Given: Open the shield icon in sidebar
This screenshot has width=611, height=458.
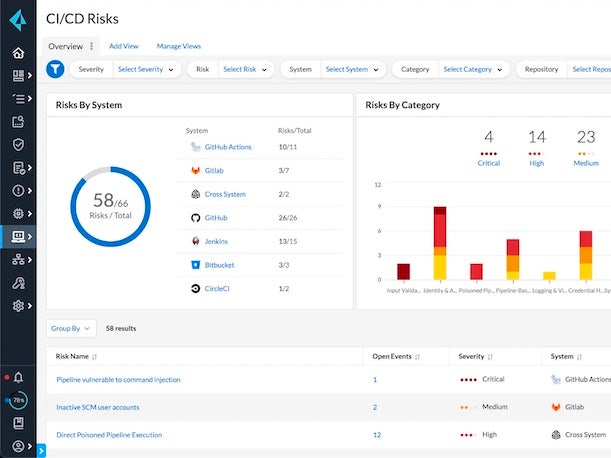Looking at the screenshot, I should (x=18, y=144).
